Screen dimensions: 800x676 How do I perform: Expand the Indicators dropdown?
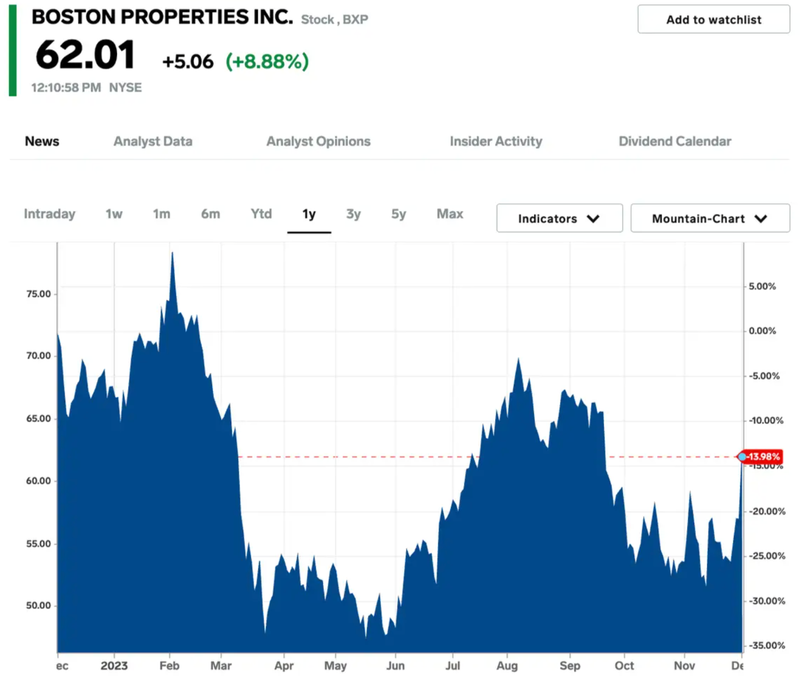pyautogui.click(x=559, y=218)
